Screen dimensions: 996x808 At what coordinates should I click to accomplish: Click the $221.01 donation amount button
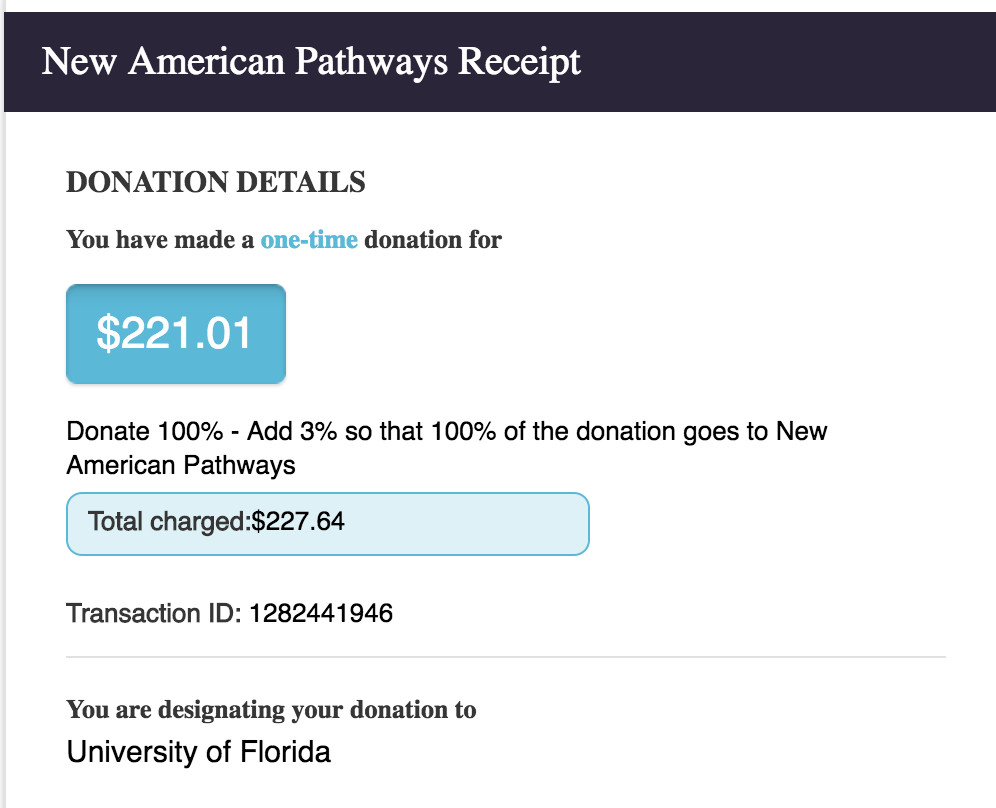tap(175, 334)
